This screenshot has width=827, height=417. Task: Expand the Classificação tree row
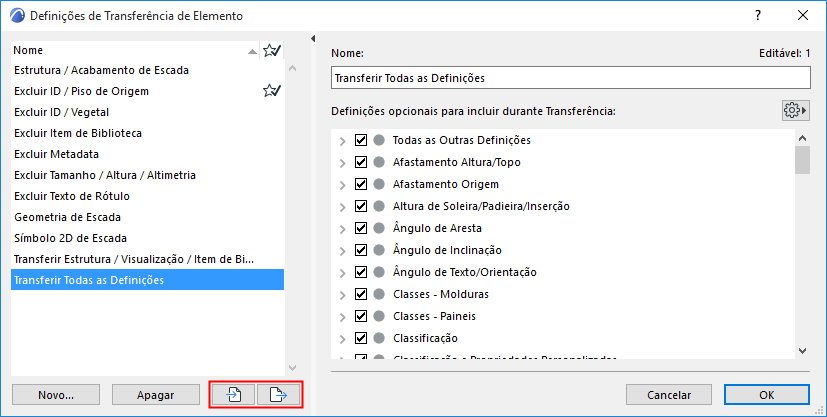pyautogui.click(x=343, y=338)
